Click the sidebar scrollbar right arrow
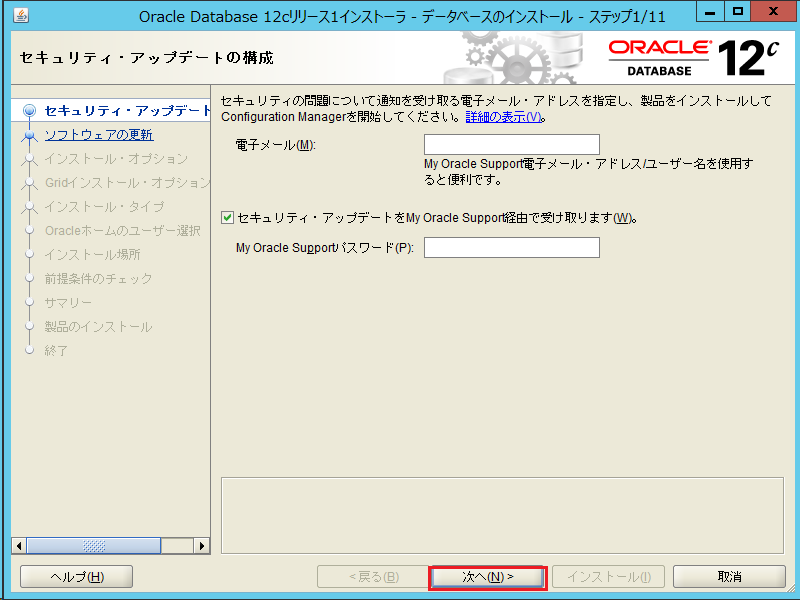This screenshot has height=600, width=800. coord(202,545)
